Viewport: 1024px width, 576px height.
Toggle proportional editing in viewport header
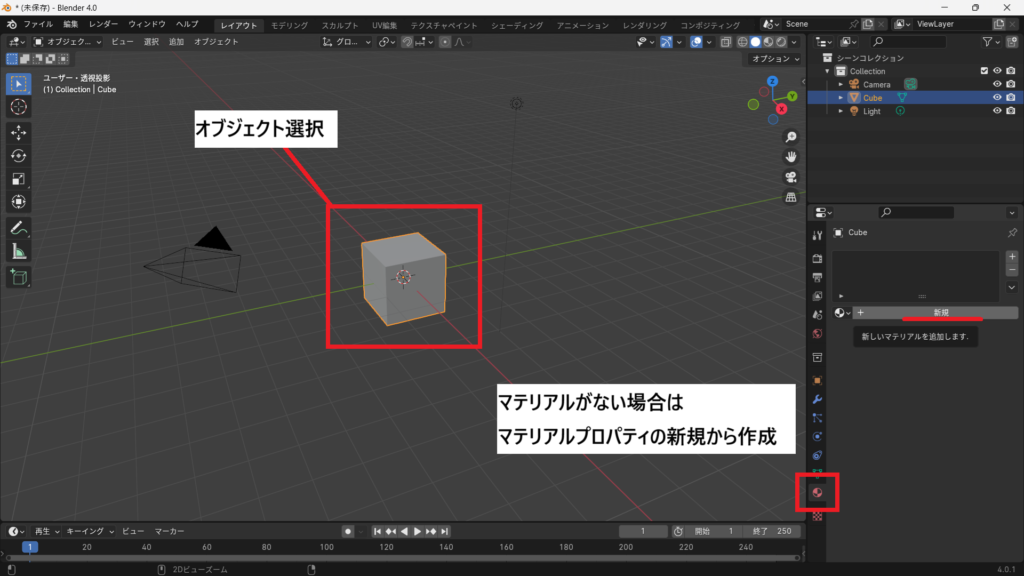point(445,42)
